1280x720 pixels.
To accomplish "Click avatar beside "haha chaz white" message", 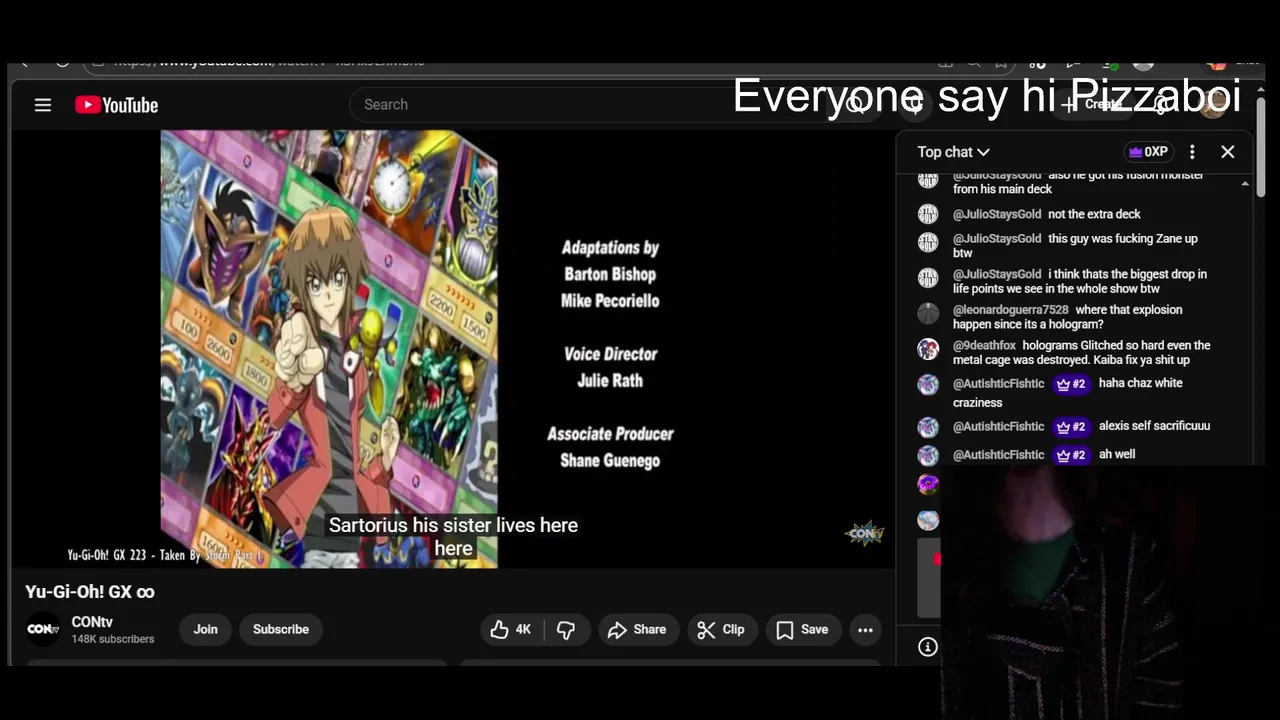I will 928,385.
